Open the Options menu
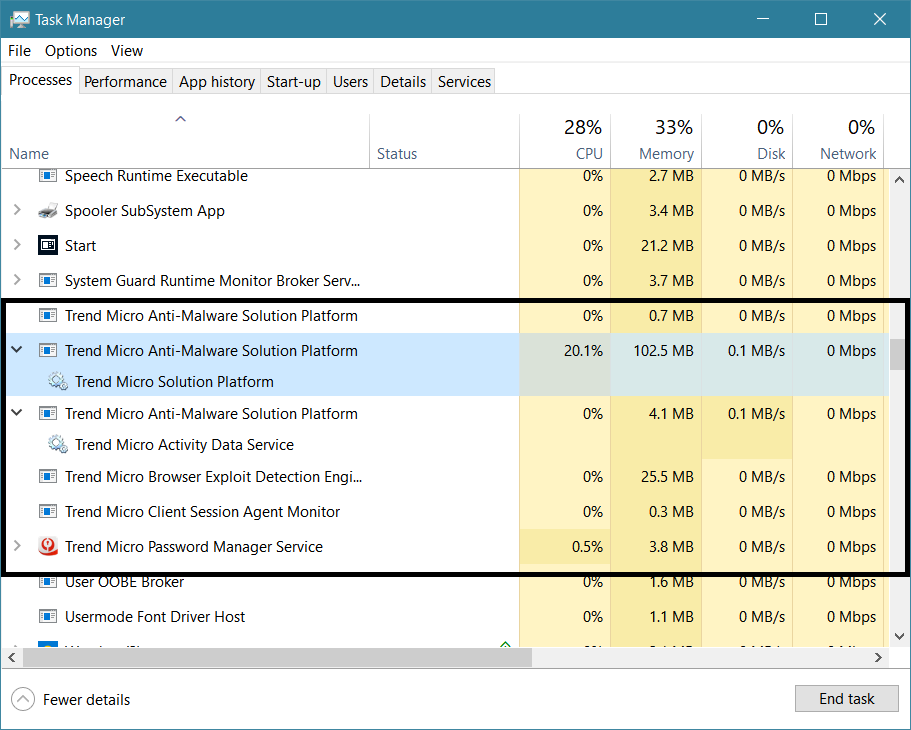 pyautogui.click(x=71, y=51)
